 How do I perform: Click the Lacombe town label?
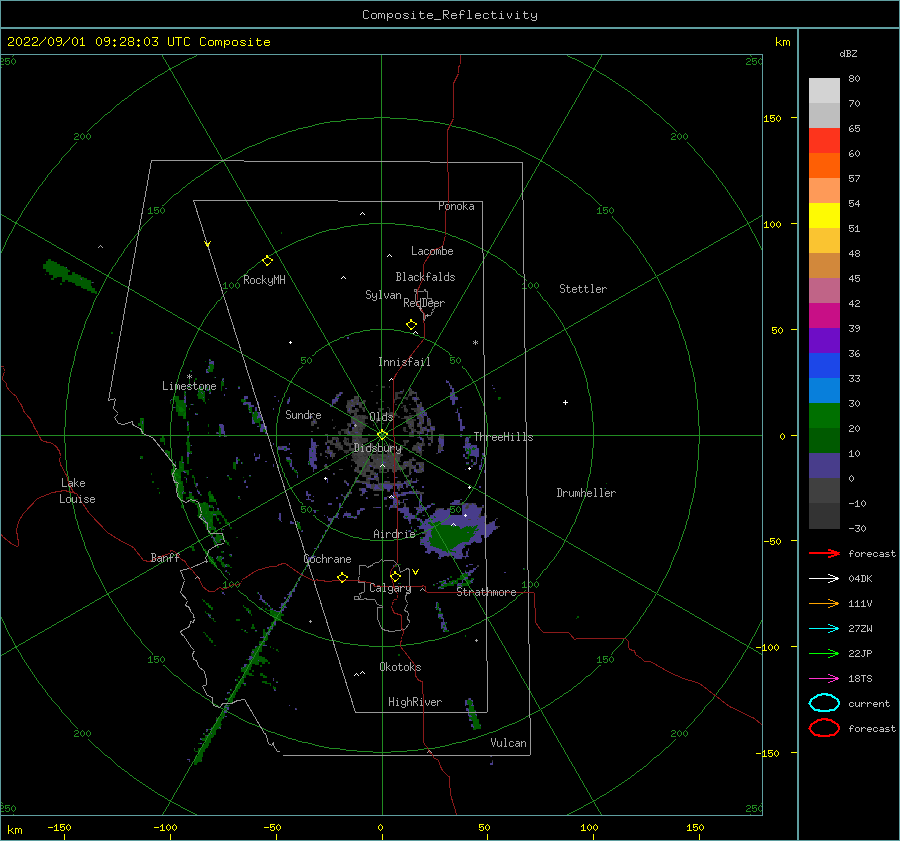432,251
